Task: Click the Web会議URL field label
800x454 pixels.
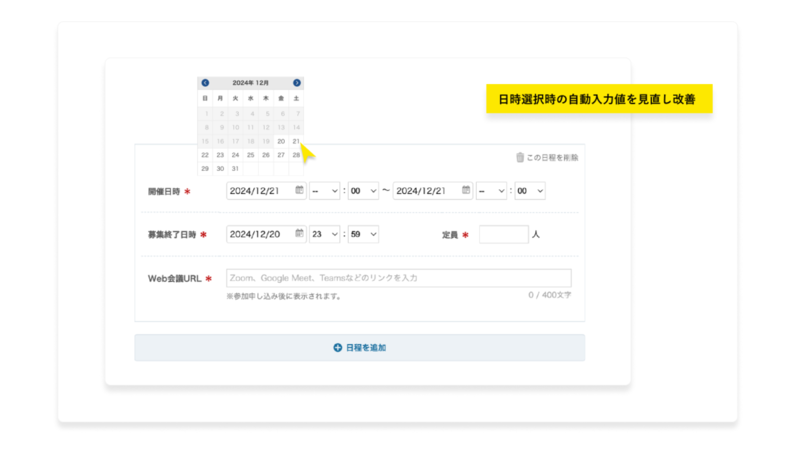Action: coord(174,279)
